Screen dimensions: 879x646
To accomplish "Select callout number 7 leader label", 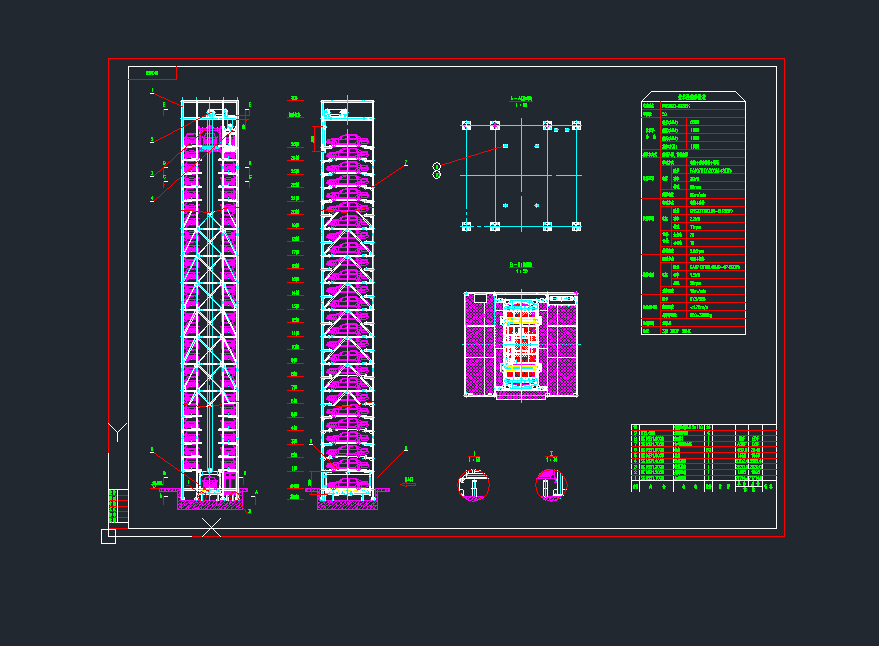I will 406,162.
